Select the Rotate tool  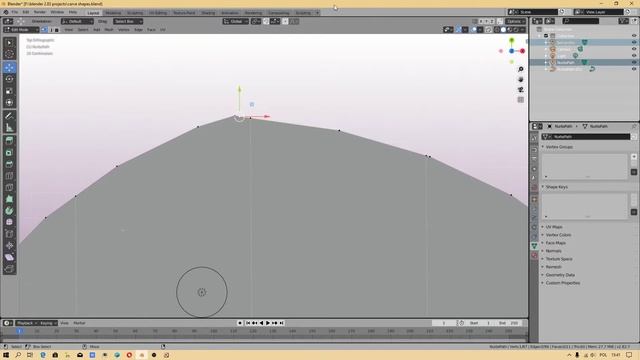pyautogui.click(x=9, y=79)
